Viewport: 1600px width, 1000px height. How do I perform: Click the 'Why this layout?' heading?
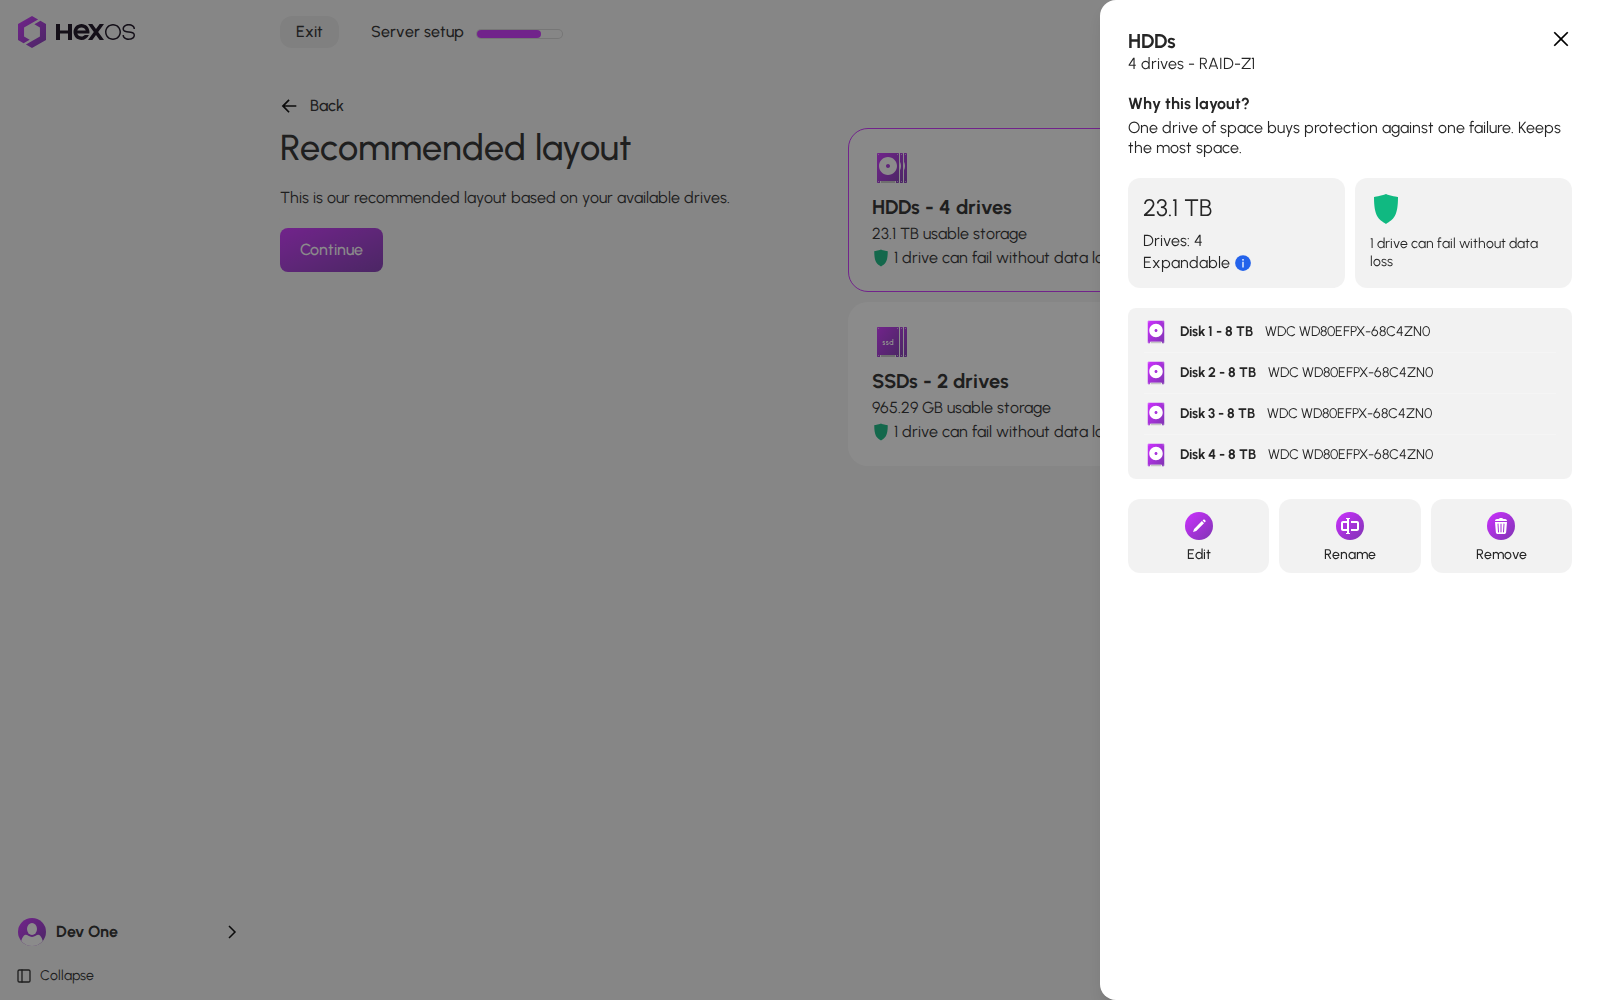tap(1189, 104)
